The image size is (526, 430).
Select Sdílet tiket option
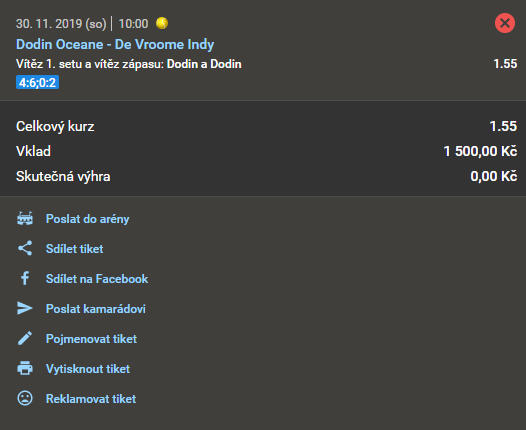point(74,249)
